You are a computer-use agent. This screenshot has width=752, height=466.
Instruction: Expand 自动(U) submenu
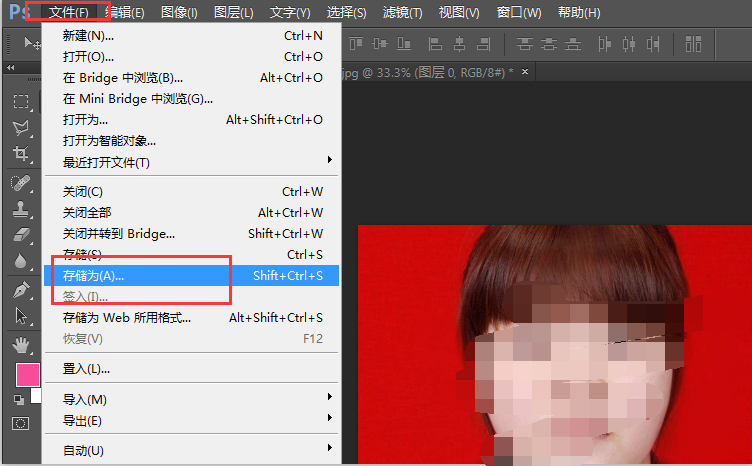pos(329,447)
